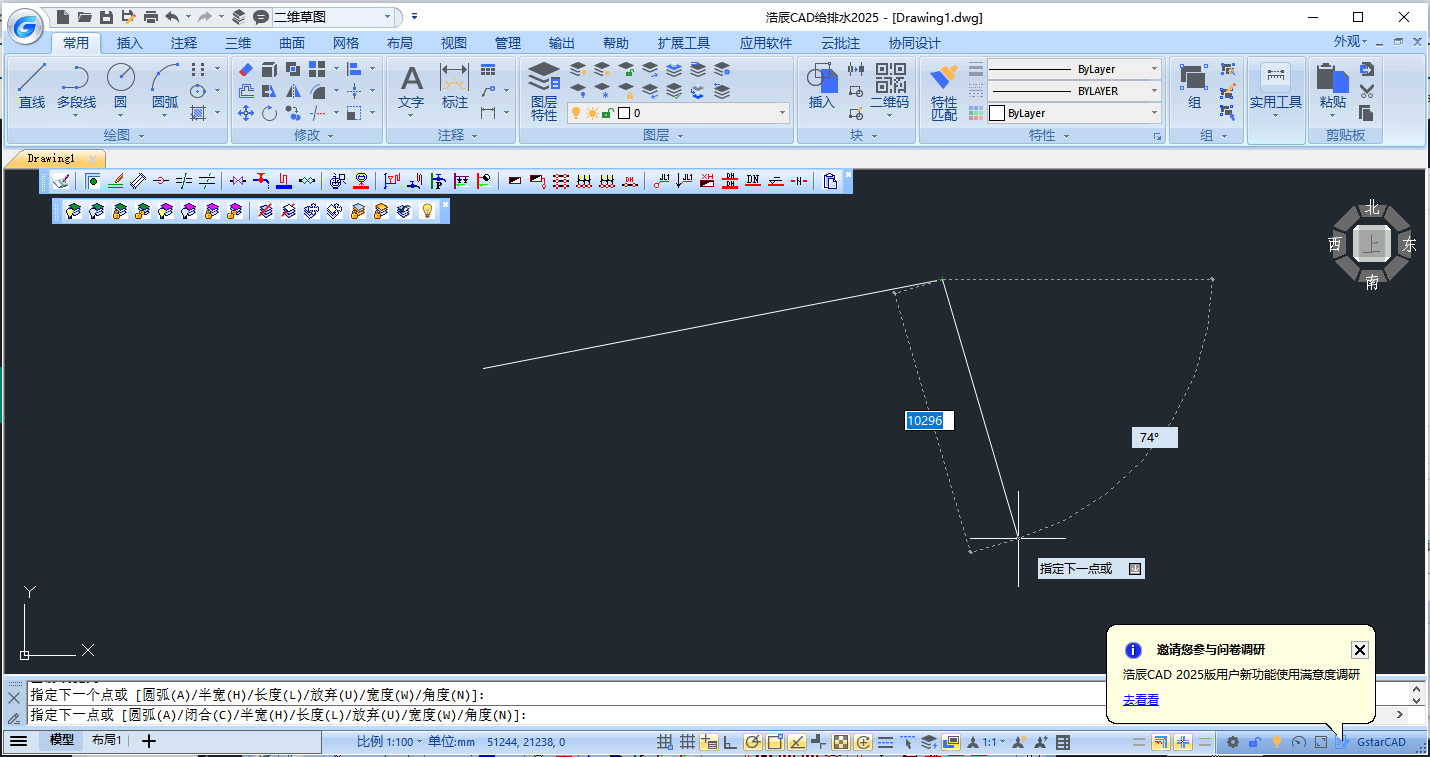Click the 模型 model space button
This screenshot has height=757, width=1430.
coord(62,740)
